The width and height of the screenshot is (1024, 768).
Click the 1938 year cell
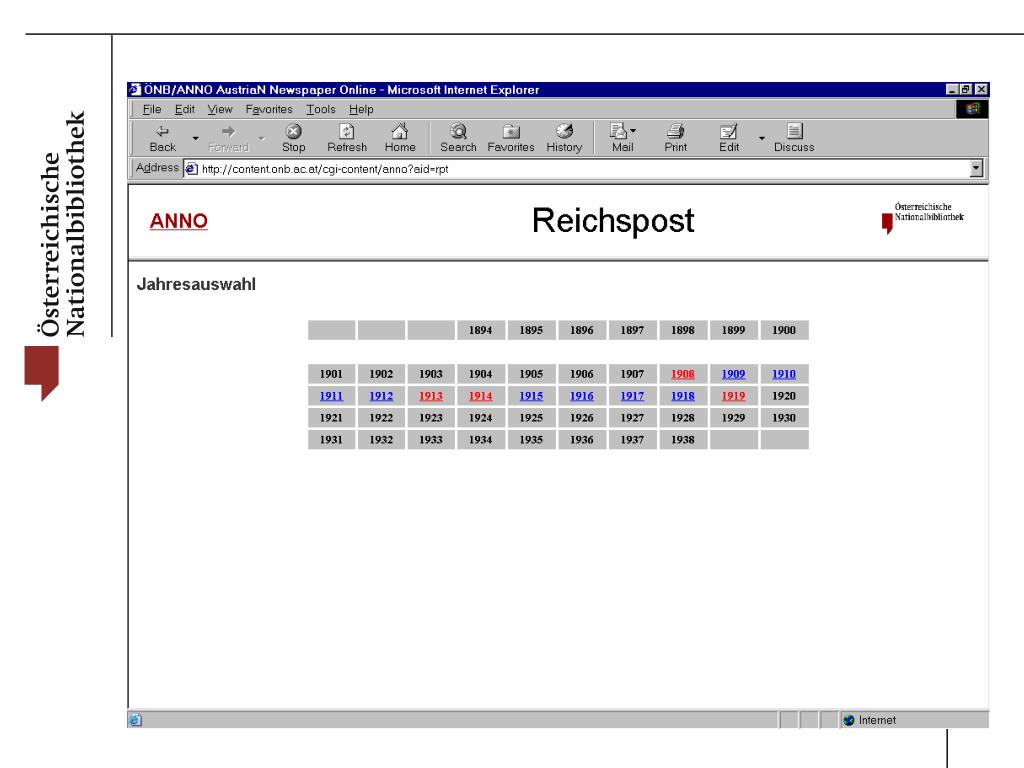click(x=682, y=440)
